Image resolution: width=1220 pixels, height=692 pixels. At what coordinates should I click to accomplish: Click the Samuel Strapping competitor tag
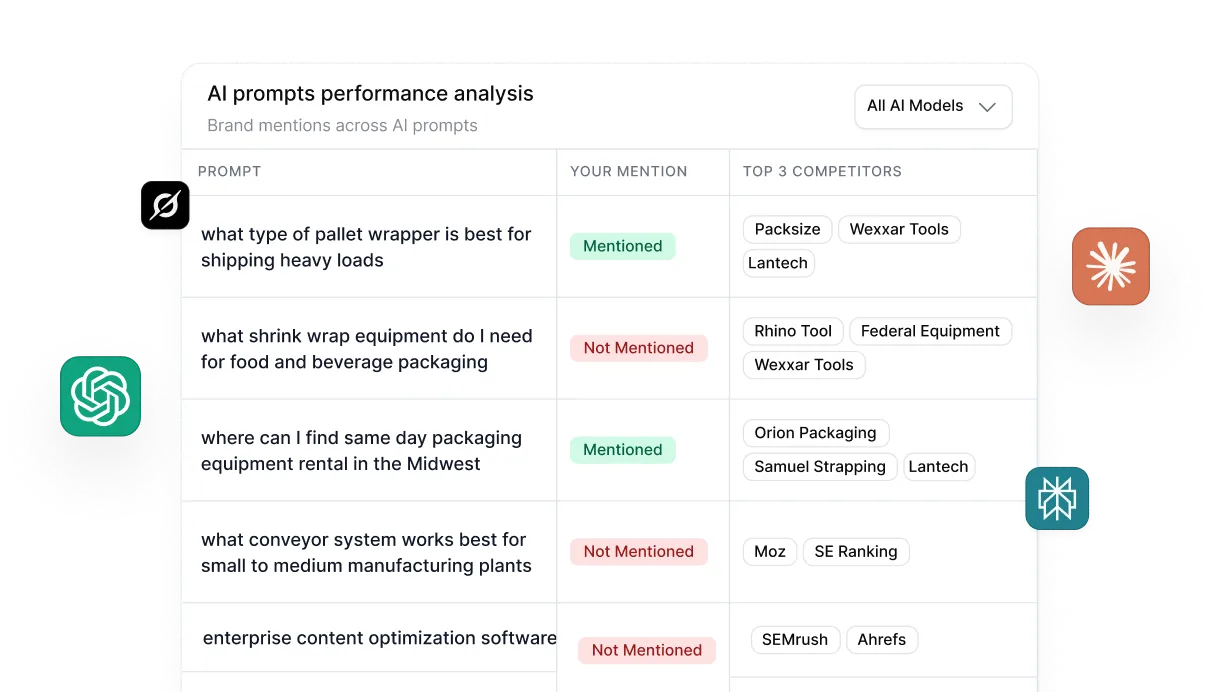pos(820,467)
